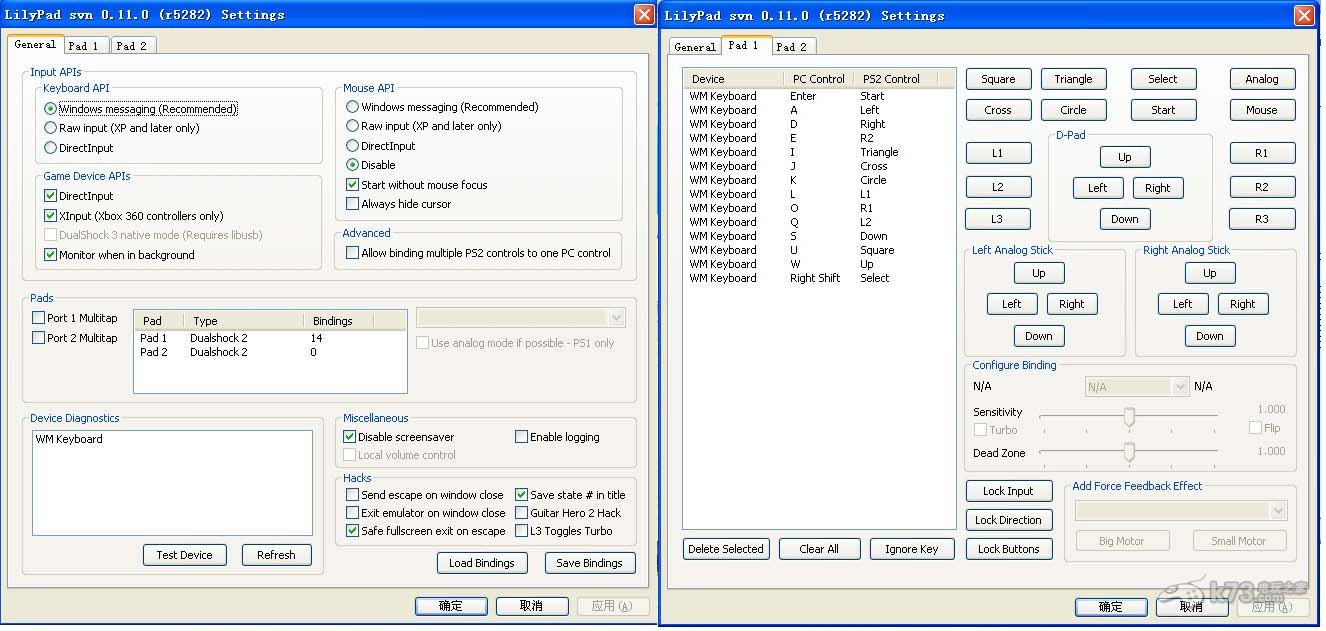Open the Configure Binding N/A dropdown
Viewport: 1326px width, 631px height.
[1136, 386]
